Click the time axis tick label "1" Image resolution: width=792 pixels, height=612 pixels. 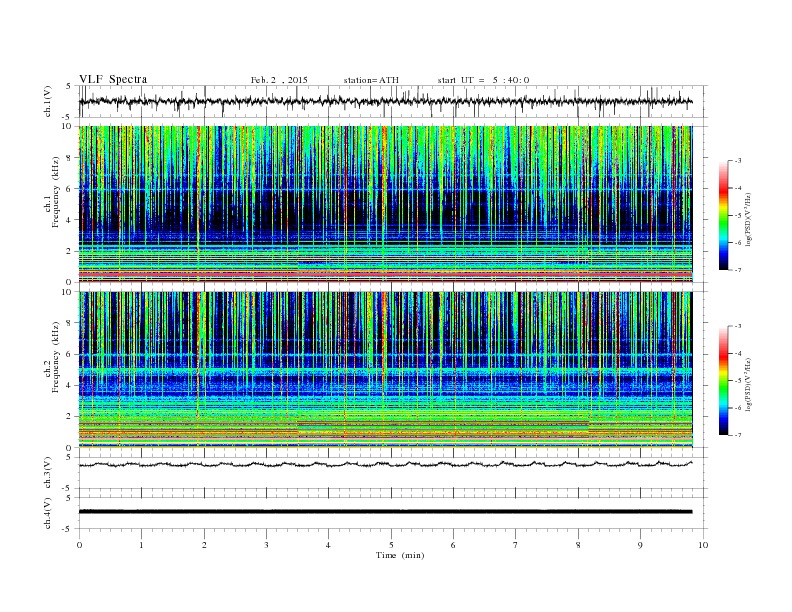pyautogui.click(x=141, y=545)
